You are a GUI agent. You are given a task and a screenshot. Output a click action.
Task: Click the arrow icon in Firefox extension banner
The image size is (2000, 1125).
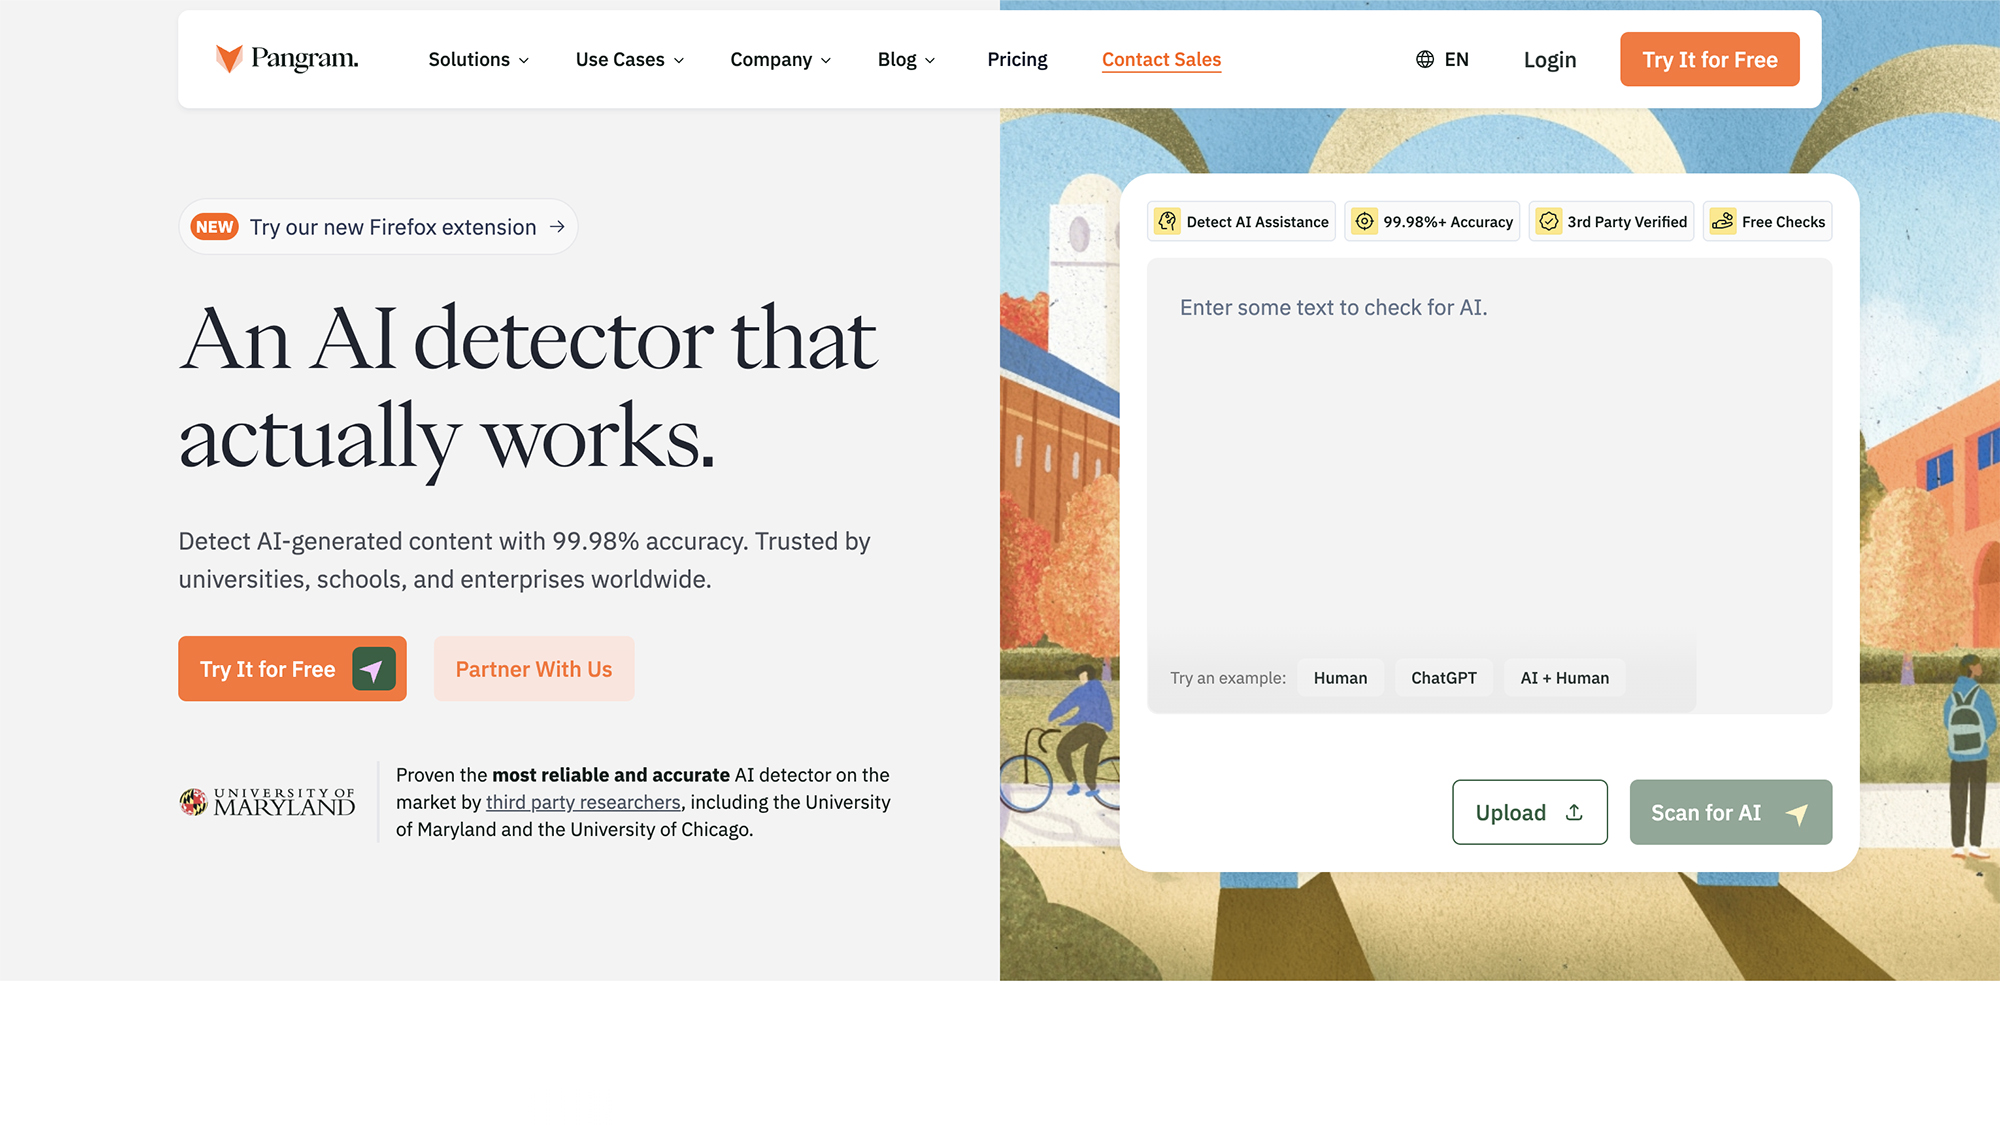point(557,227)
